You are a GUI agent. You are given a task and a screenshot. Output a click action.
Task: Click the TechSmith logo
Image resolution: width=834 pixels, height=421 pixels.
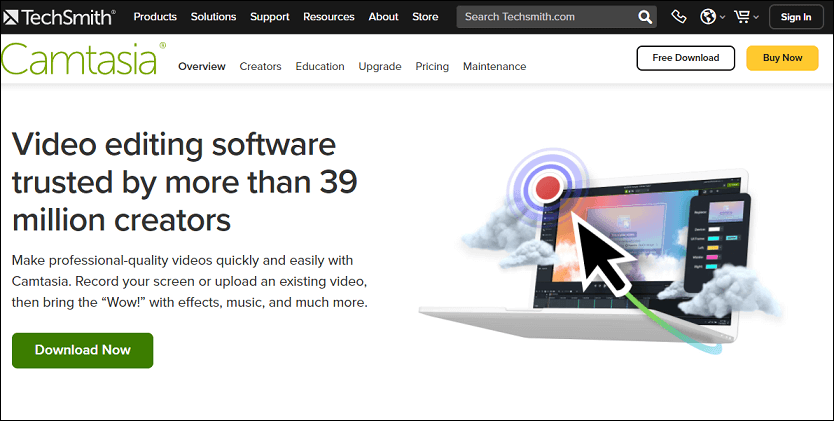(60, 17)
